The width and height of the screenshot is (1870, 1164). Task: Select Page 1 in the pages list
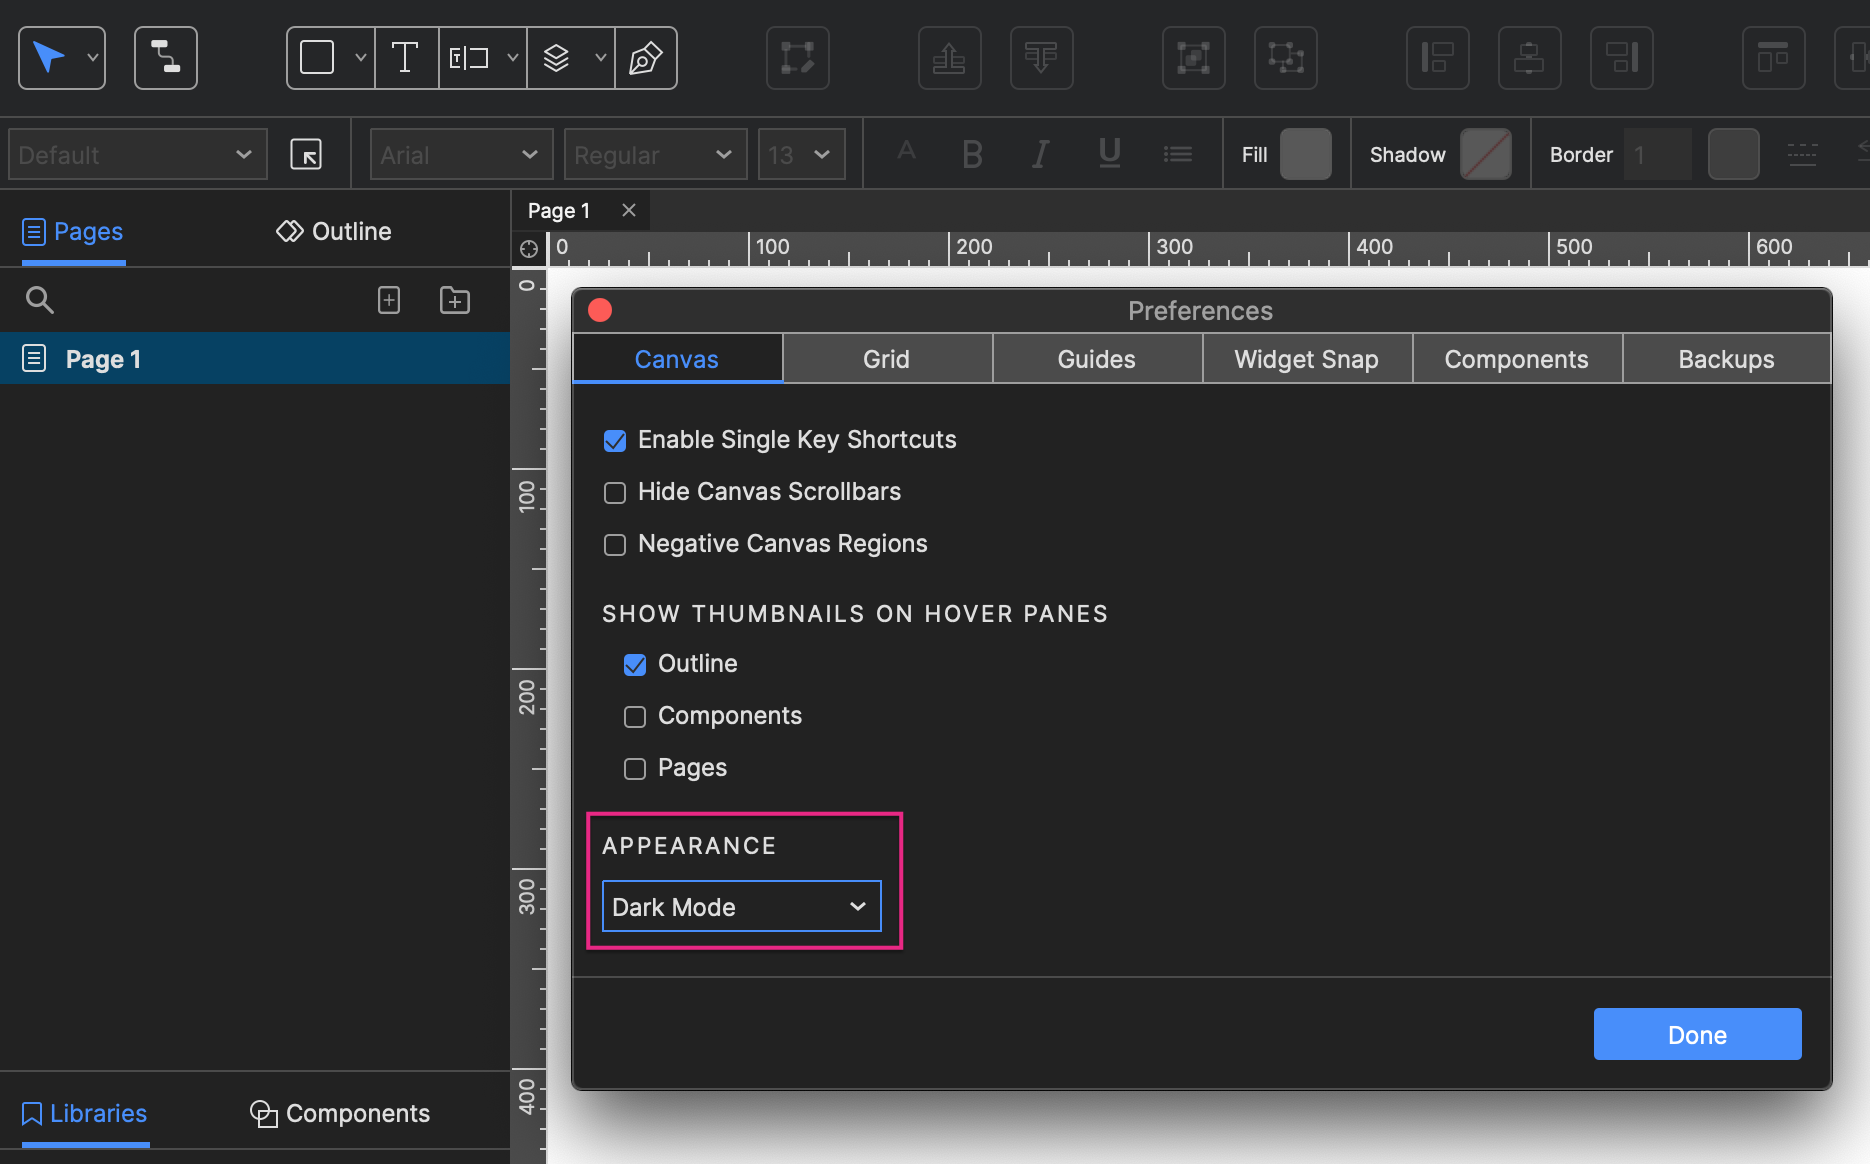click(255, 358)
